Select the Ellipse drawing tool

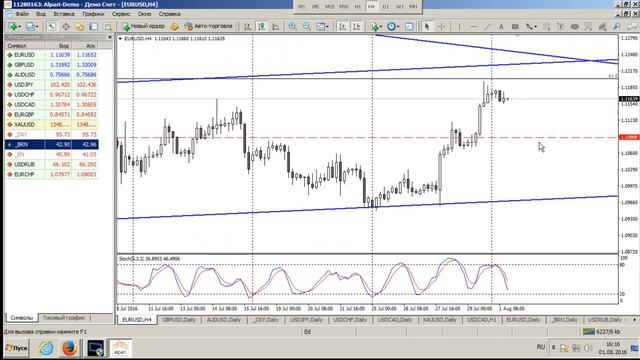(x=574, y=27)
